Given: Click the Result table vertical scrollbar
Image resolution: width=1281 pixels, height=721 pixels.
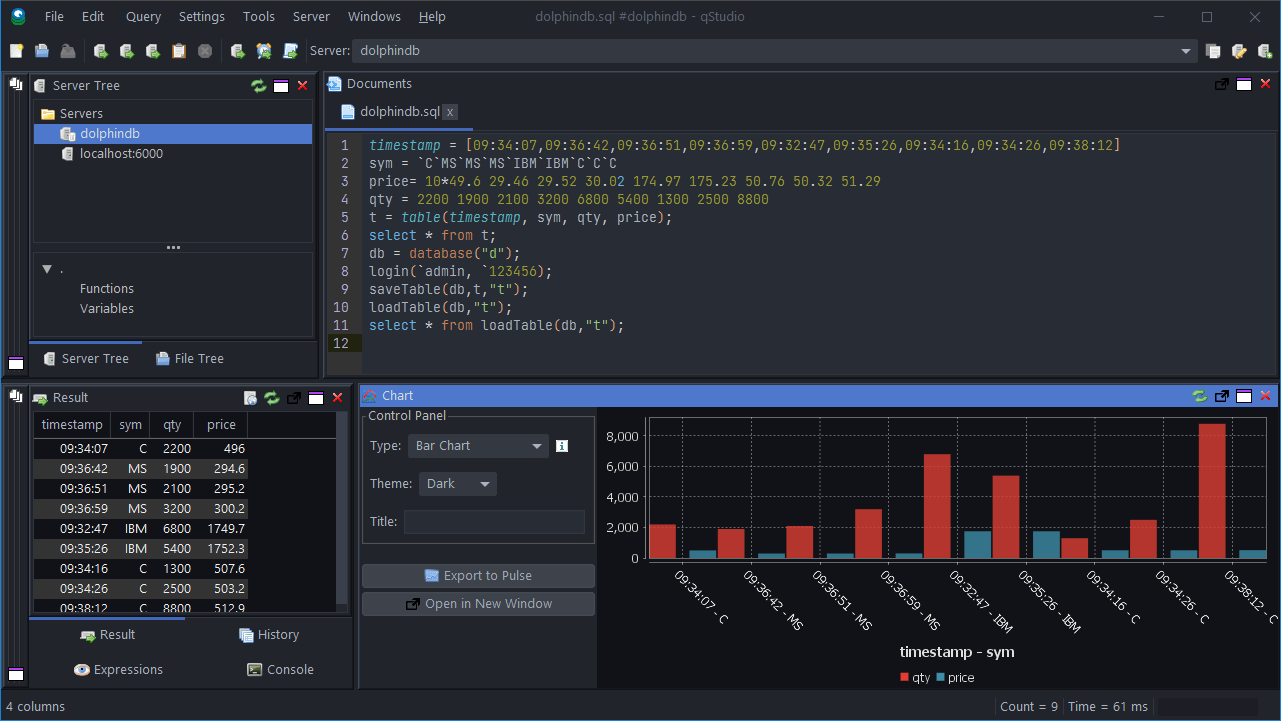Looking at the screenshot, I should (x=343, y=510).
